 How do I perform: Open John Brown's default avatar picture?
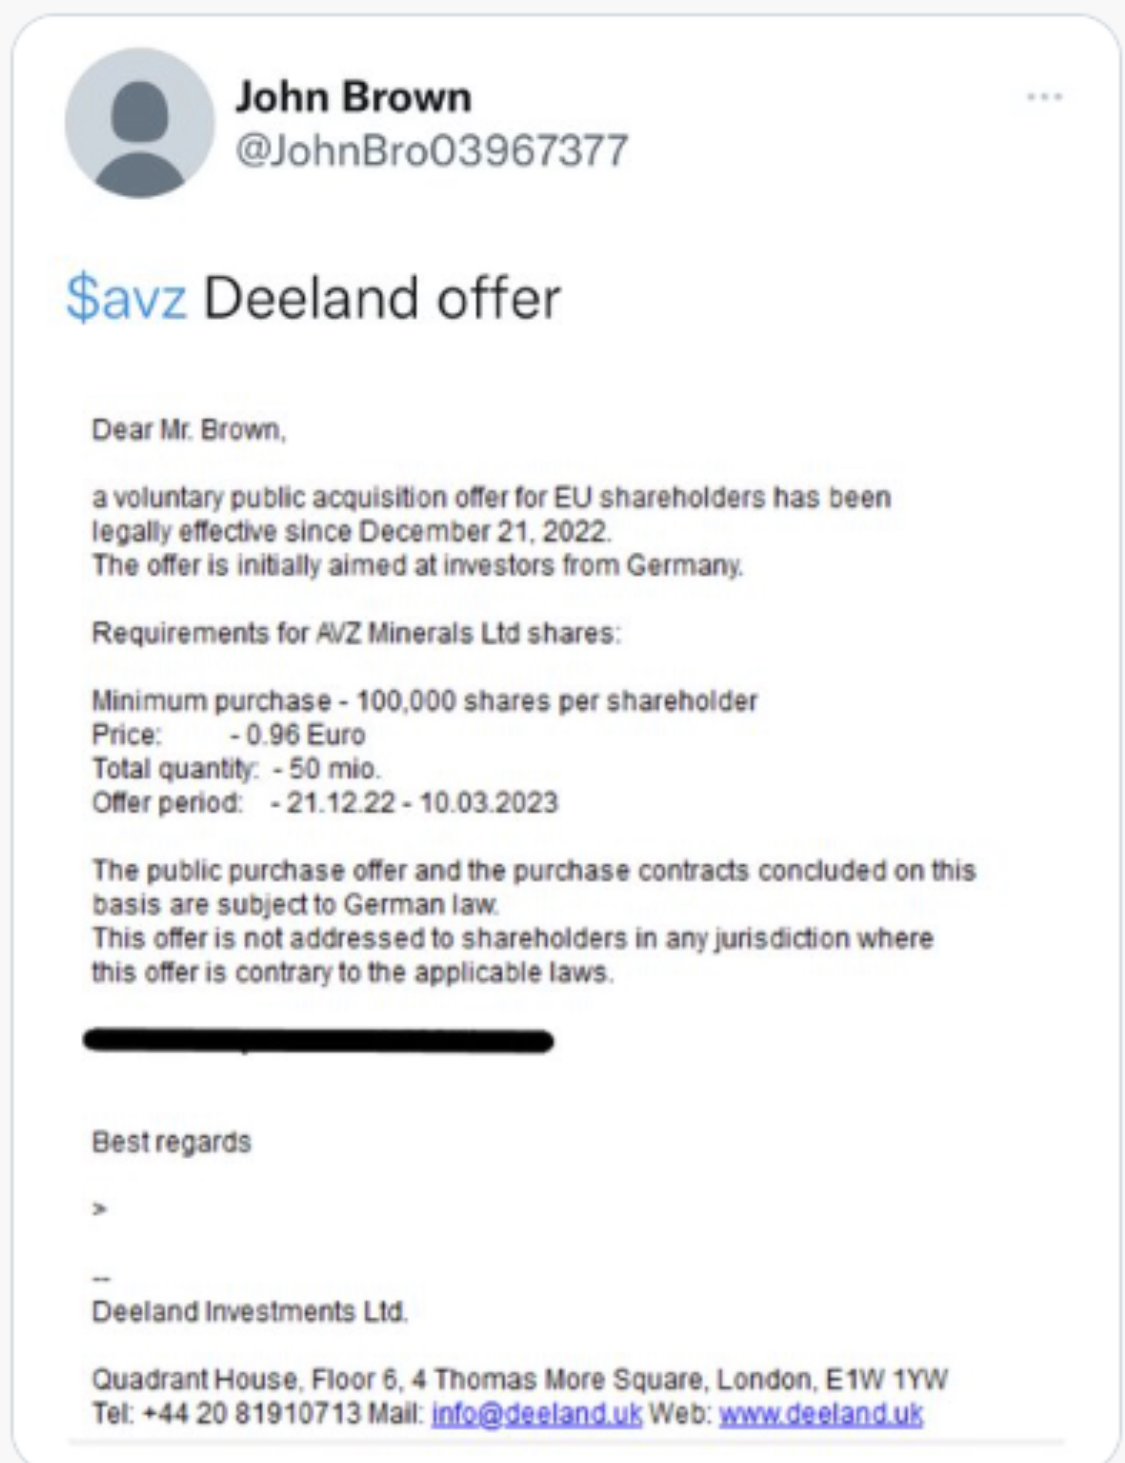pos(140,123)
